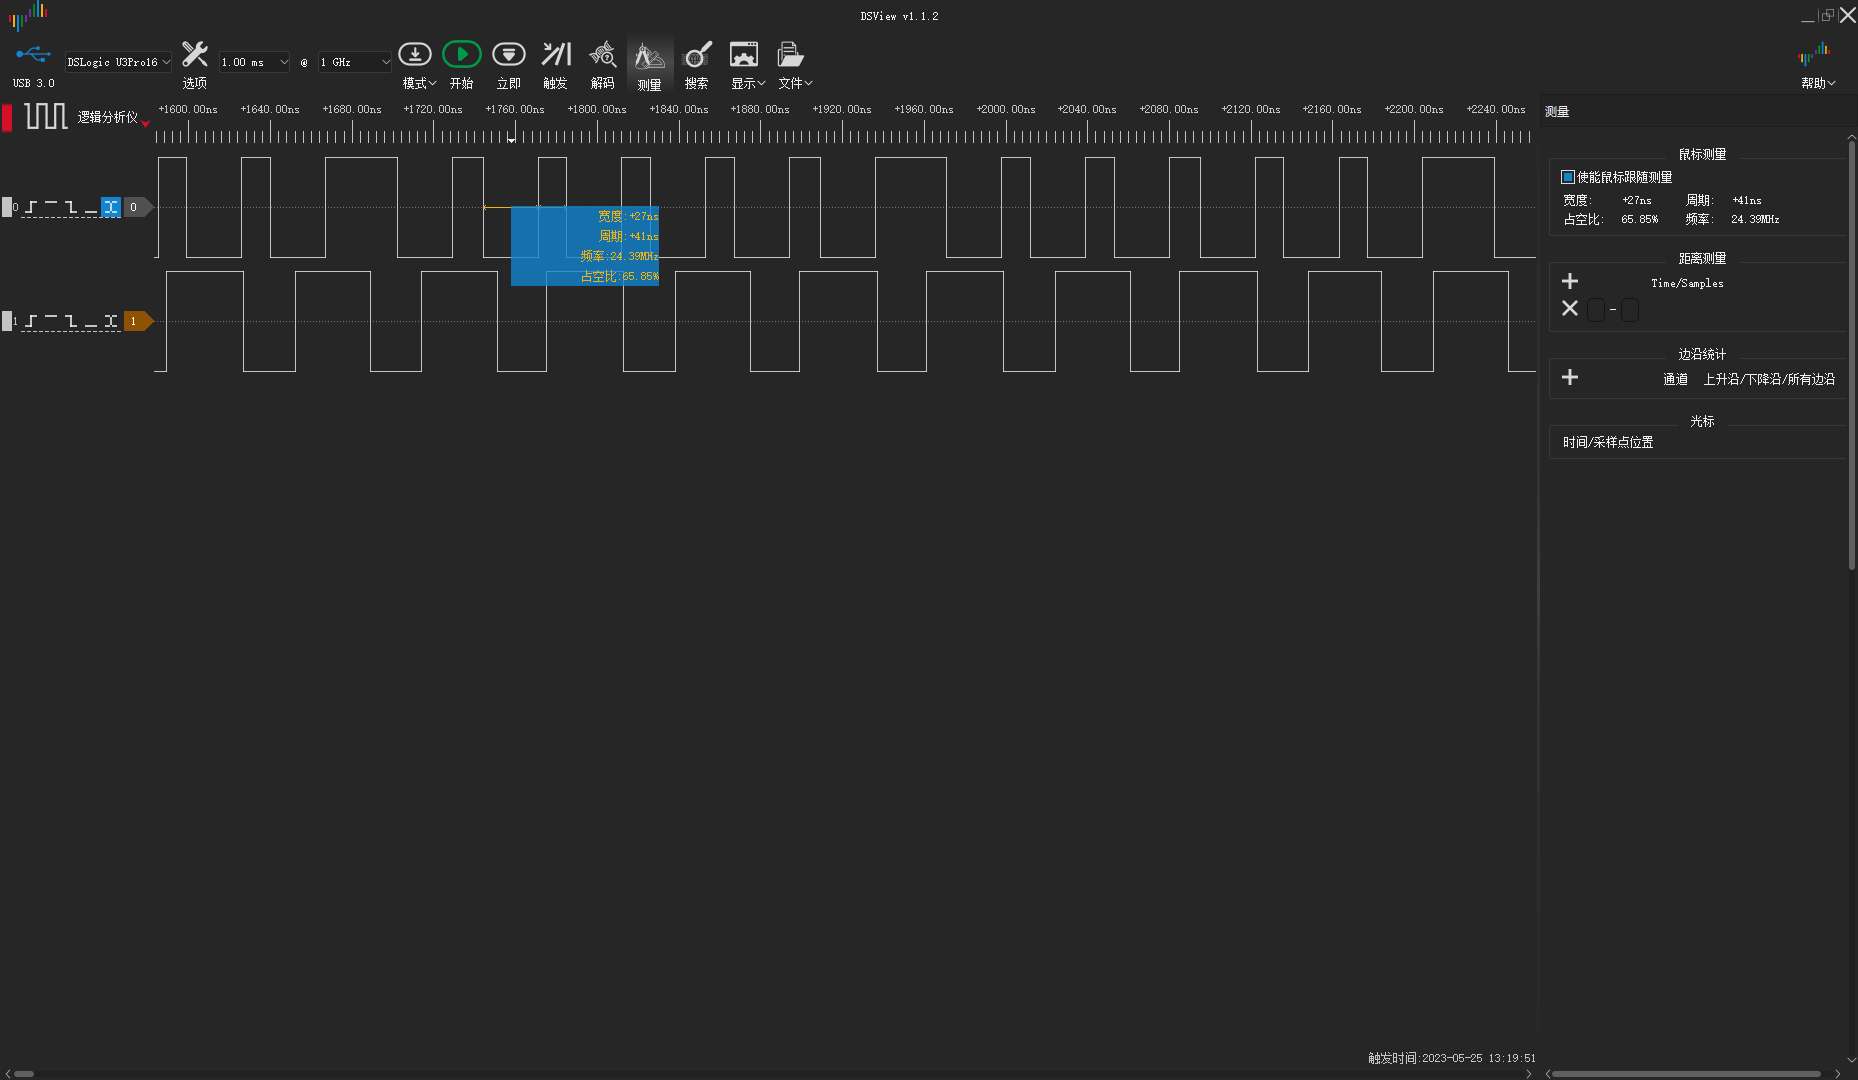Click the right panel horizontal scrollbar
Image resolution: width=1858 pixels, height=1080 pixels.
coord(1686,1074)
